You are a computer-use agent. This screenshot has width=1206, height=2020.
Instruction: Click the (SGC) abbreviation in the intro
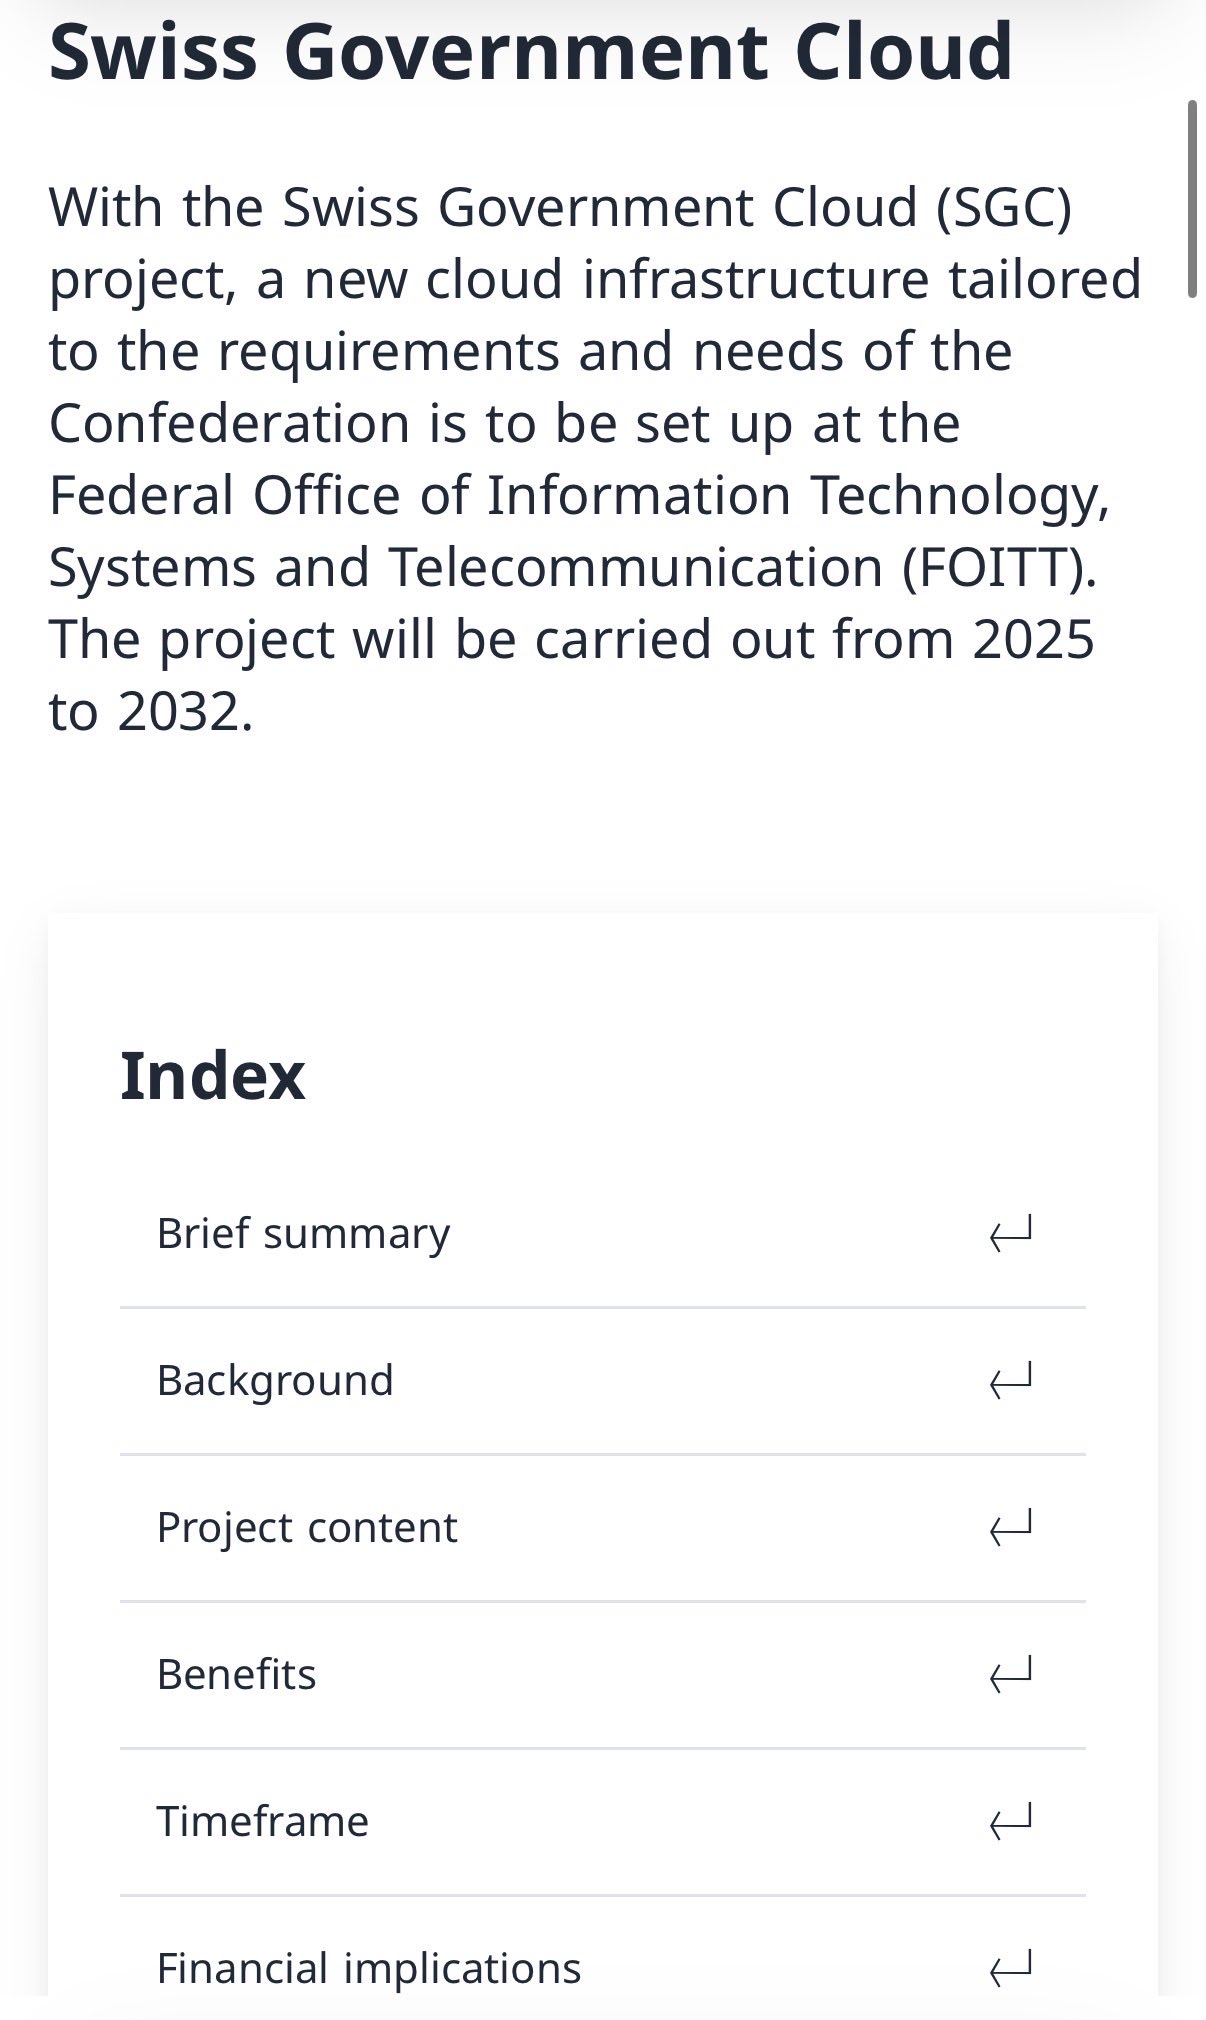[1004, 208]
